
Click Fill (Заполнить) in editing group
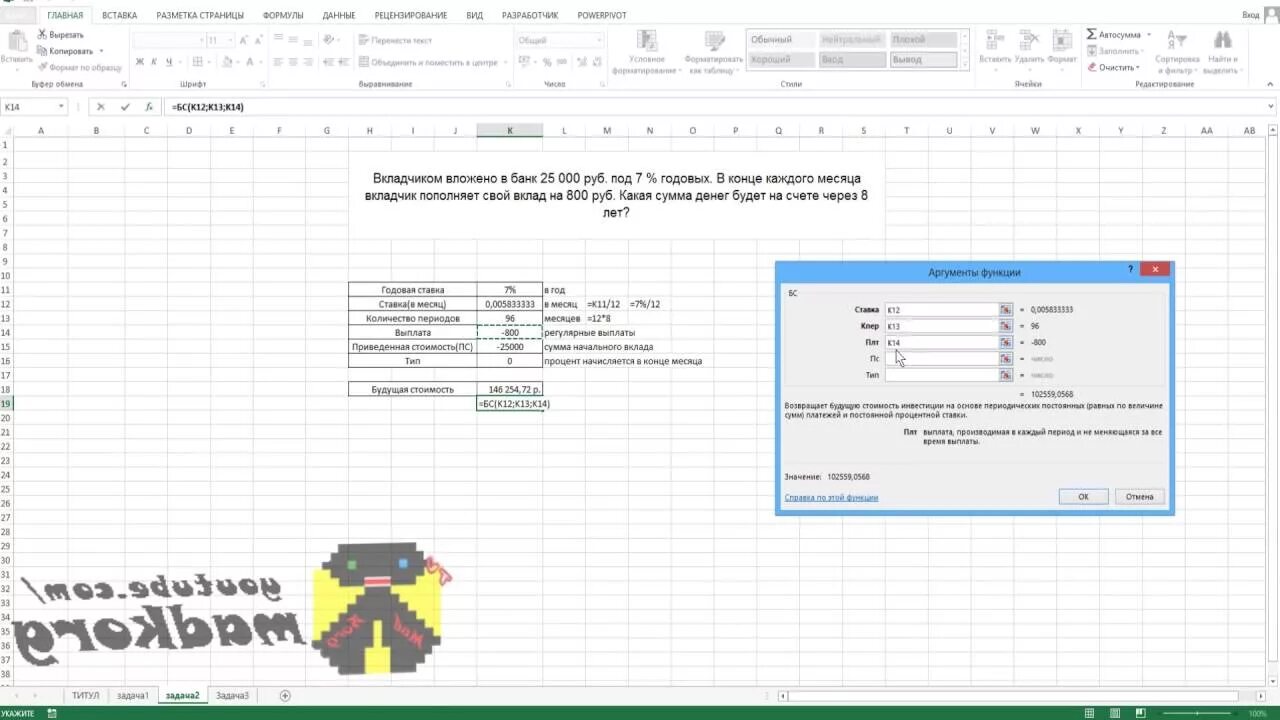point(1114,51)
